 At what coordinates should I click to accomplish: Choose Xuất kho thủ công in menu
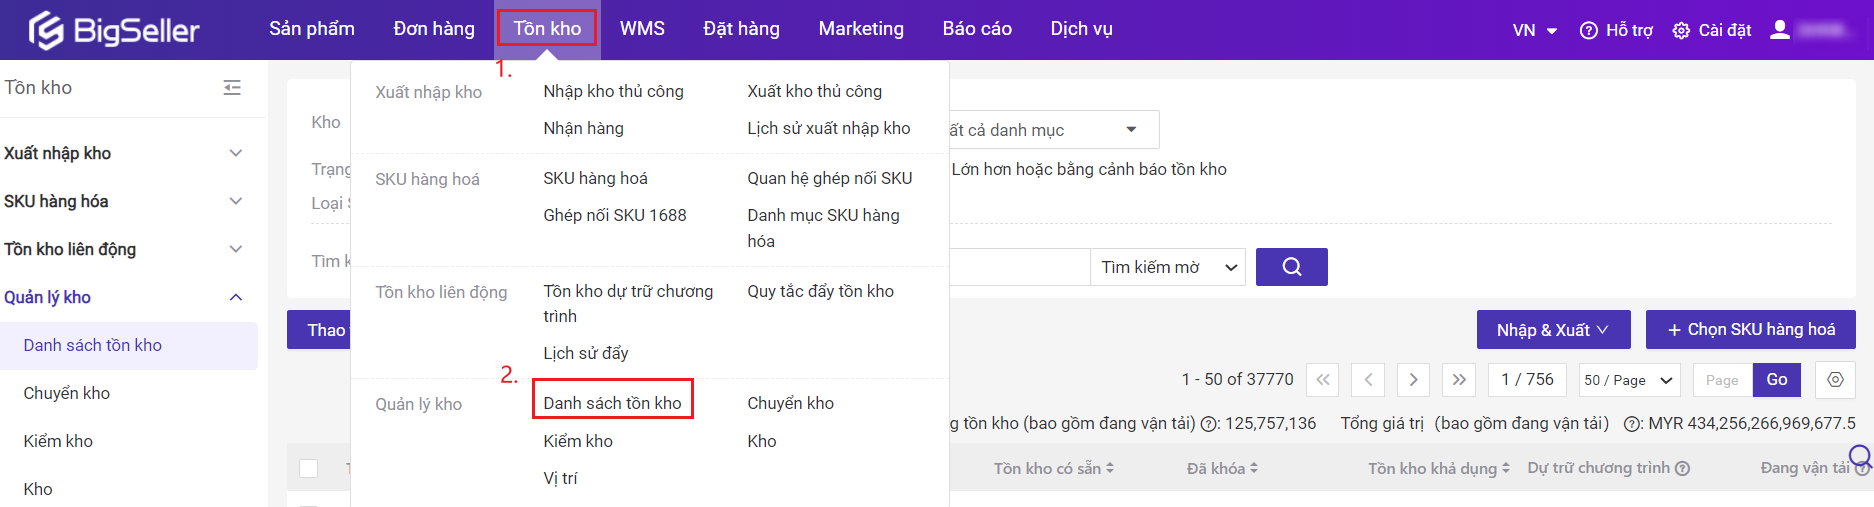pyautogui.click(x=814, y=91)
